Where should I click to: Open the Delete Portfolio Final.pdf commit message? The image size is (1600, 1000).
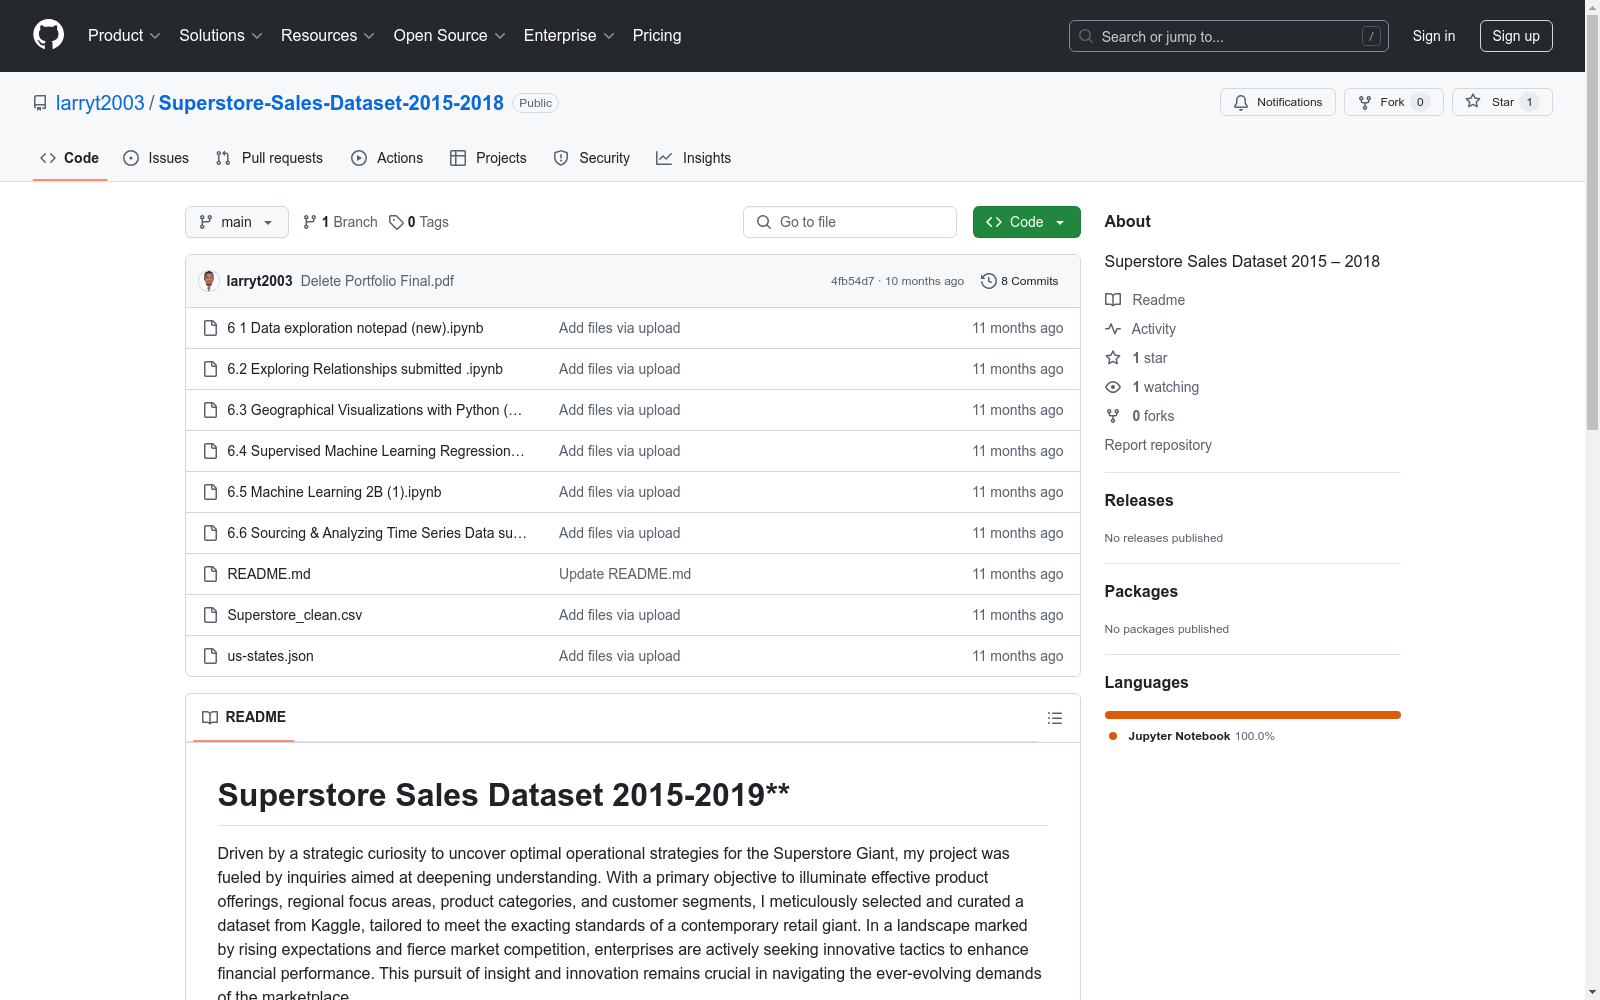pyautogui.click(x=377, y=281)
